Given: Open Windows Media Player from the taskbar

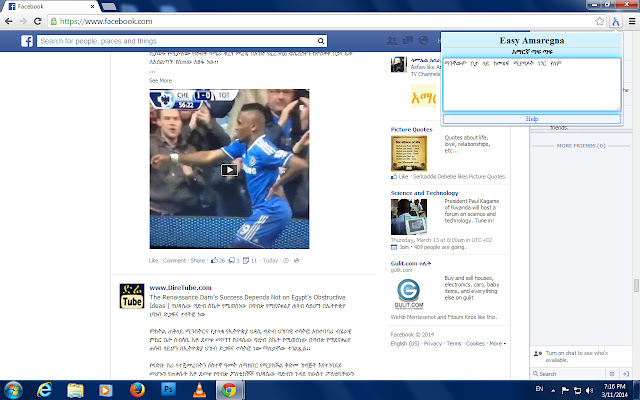Looking at the screenshot, I should click(106, 391).
